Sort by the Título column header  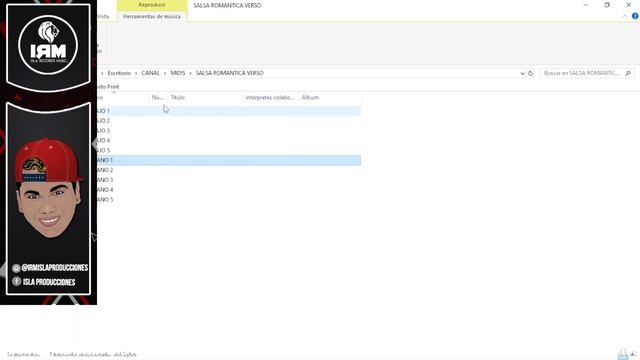click(204, 98)
